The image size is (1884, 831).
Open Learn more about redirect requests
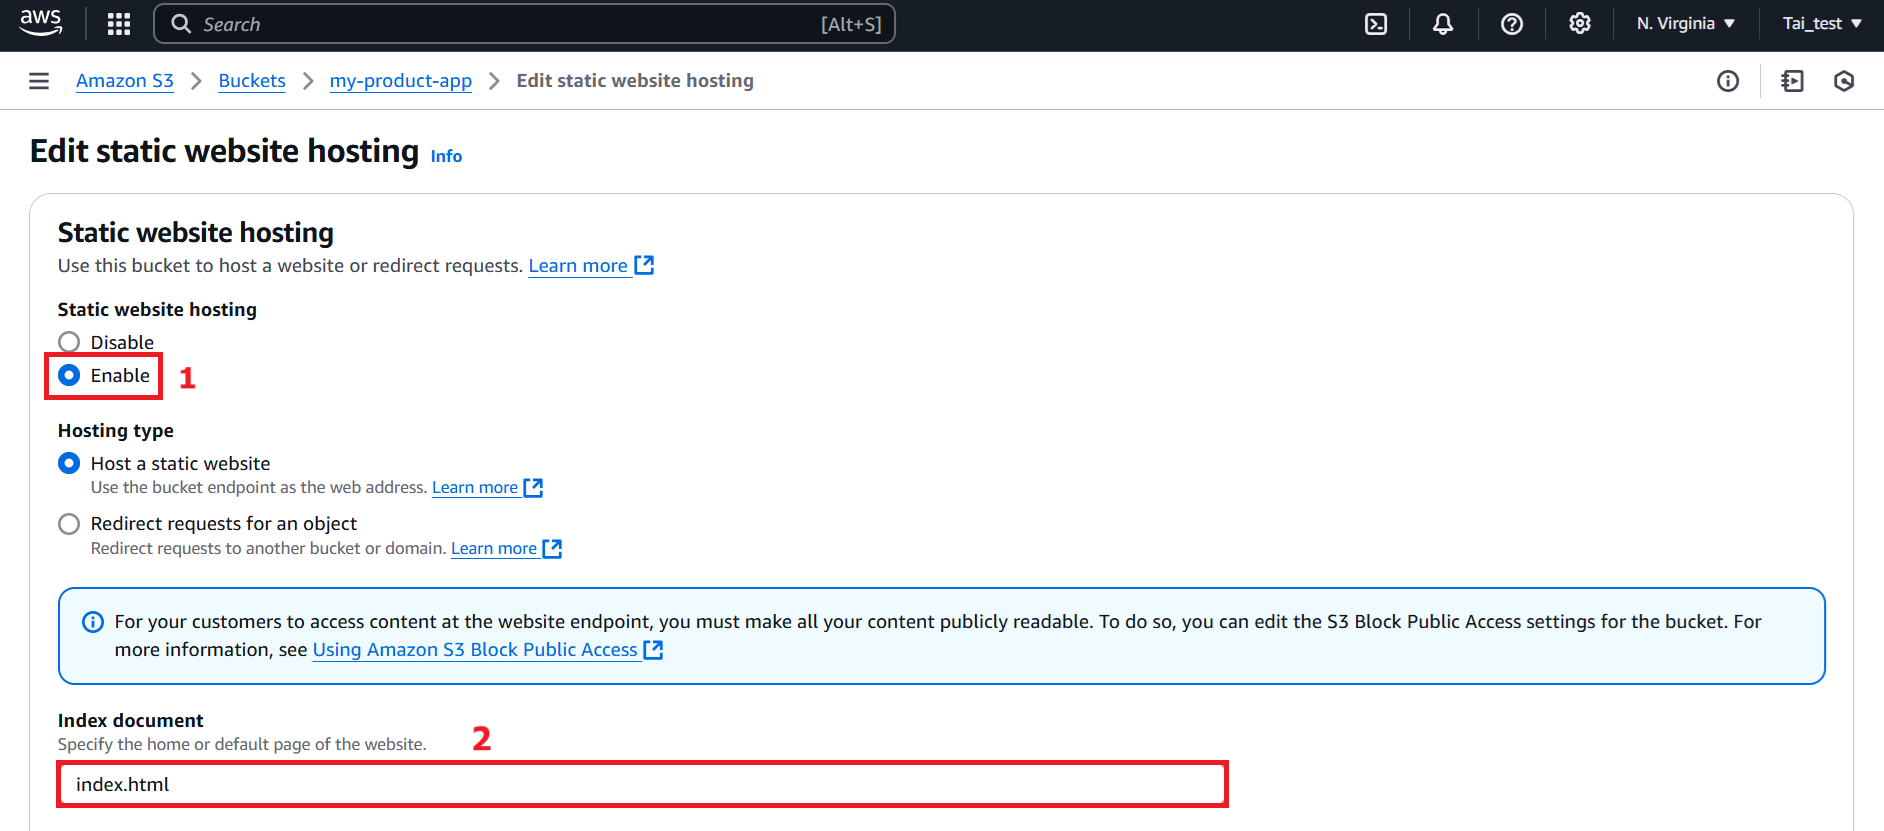(494, 549)
